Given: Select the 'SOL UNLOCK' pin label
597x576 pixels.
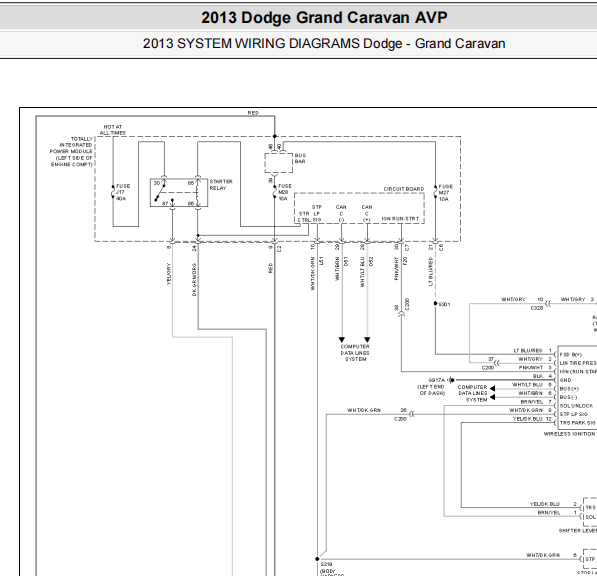Looking at the screenshot, I should 576,406.
